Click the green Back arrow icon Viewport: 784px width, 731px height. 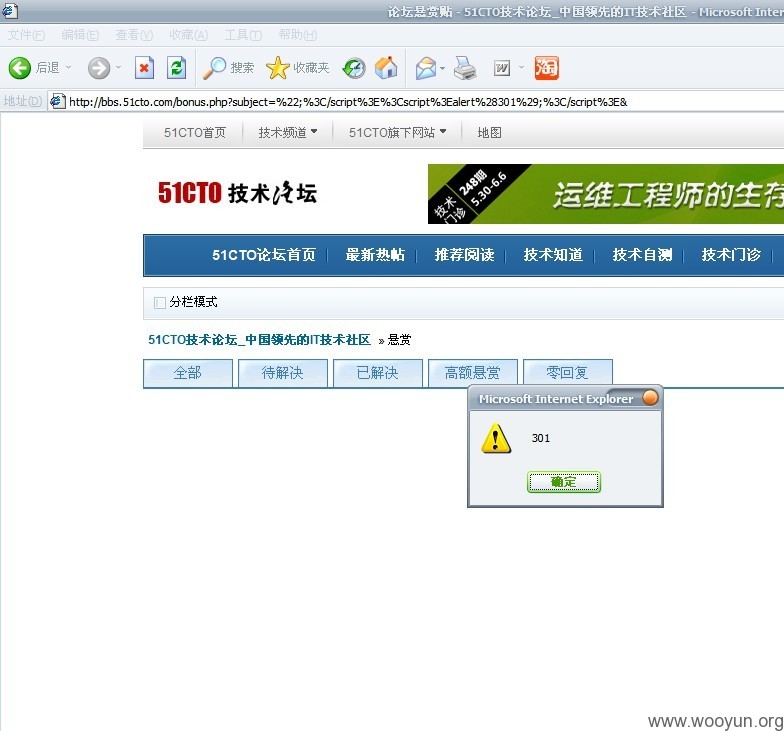20,68
